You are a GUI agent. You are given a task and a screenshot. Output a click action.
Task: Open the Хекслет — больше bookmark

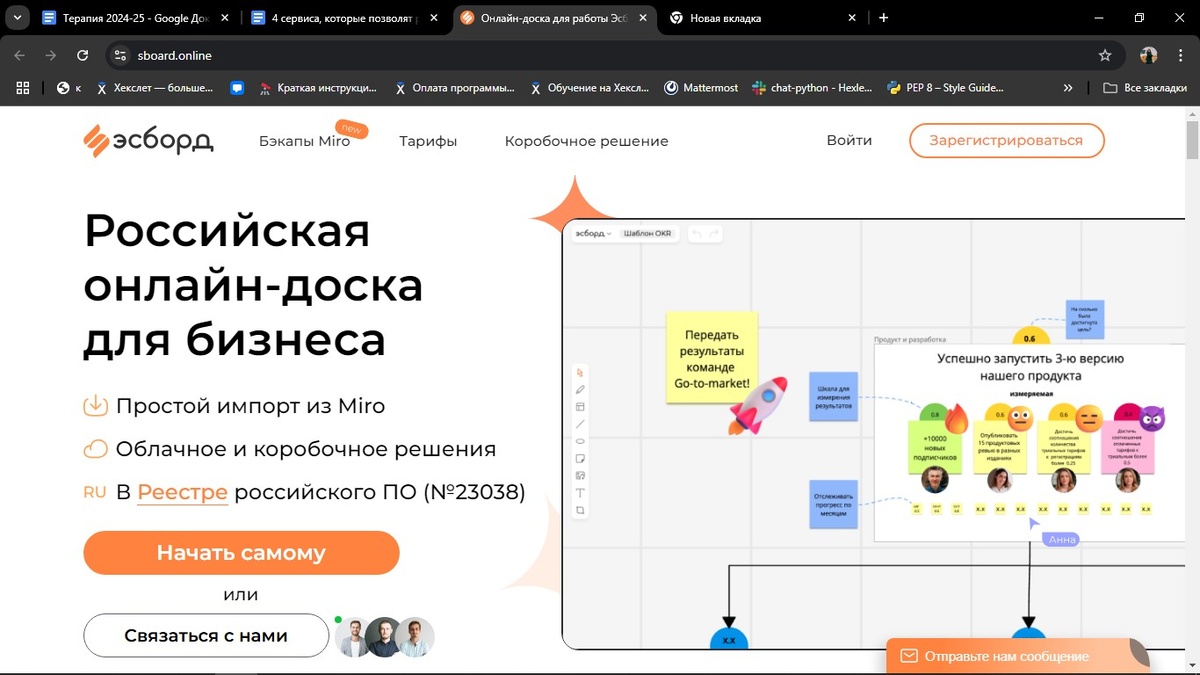coord(155,88)
